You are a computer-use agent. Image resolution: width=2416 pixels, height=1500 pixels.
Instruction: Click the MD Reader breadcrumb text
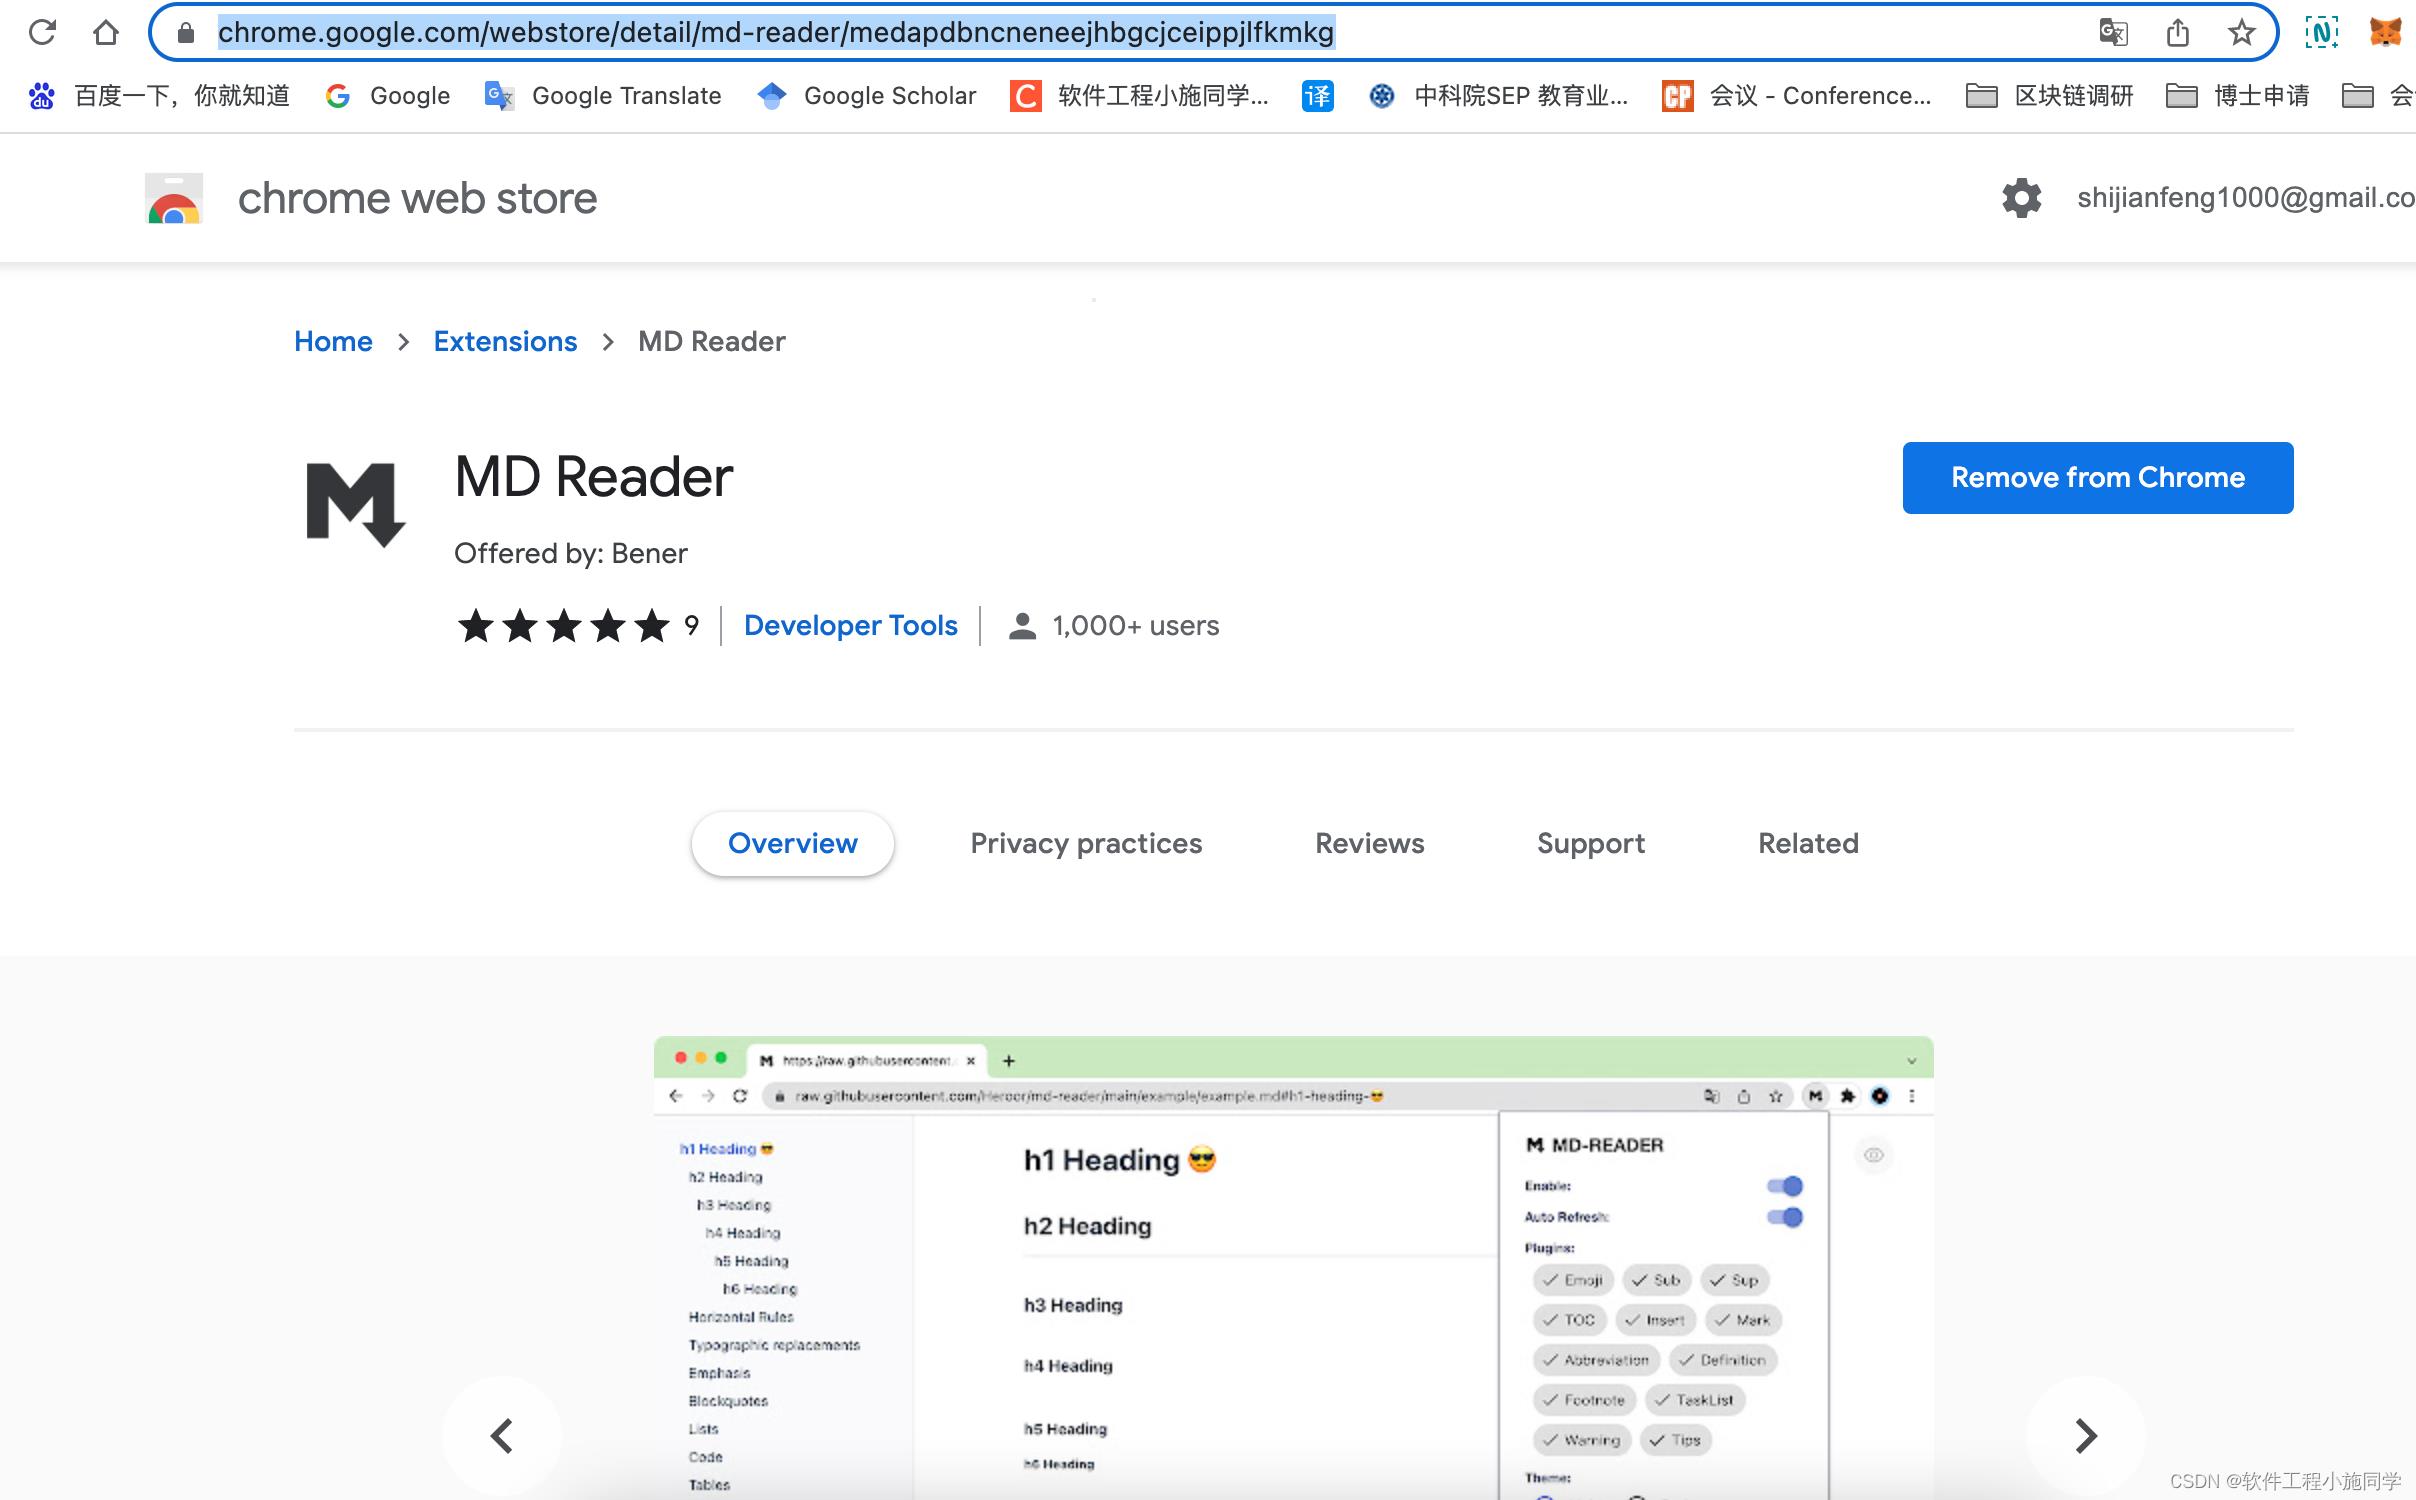pos(712,342)
